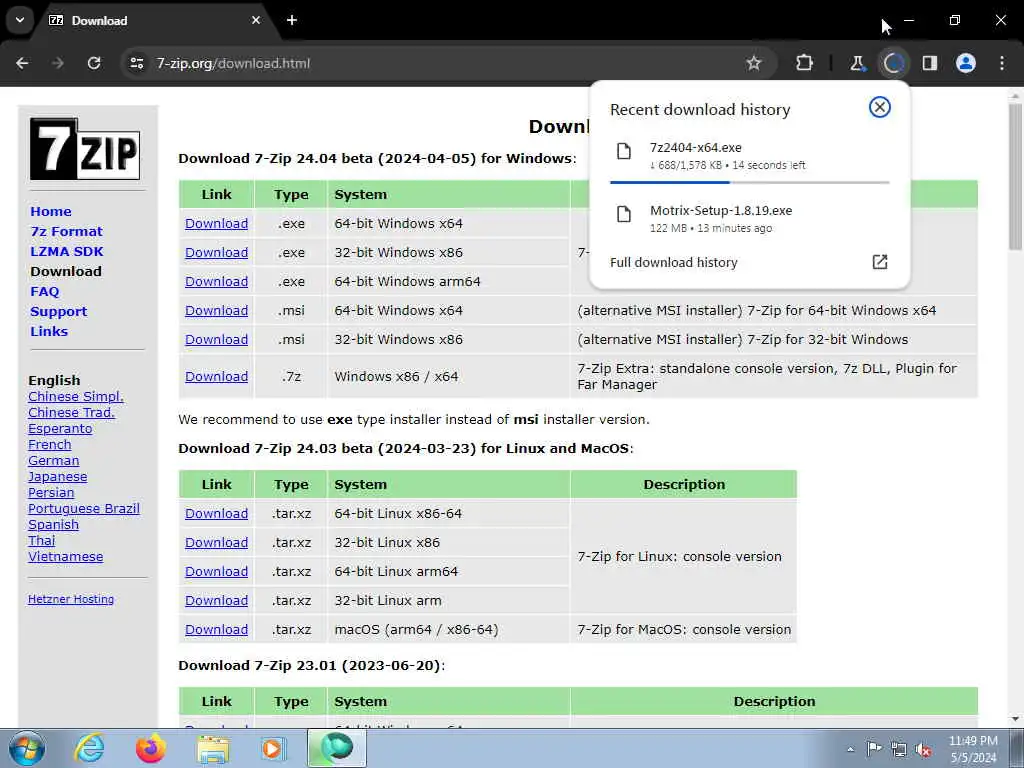
Task: Open Windows Media Player from the taskbar
Action: [273, 748]
